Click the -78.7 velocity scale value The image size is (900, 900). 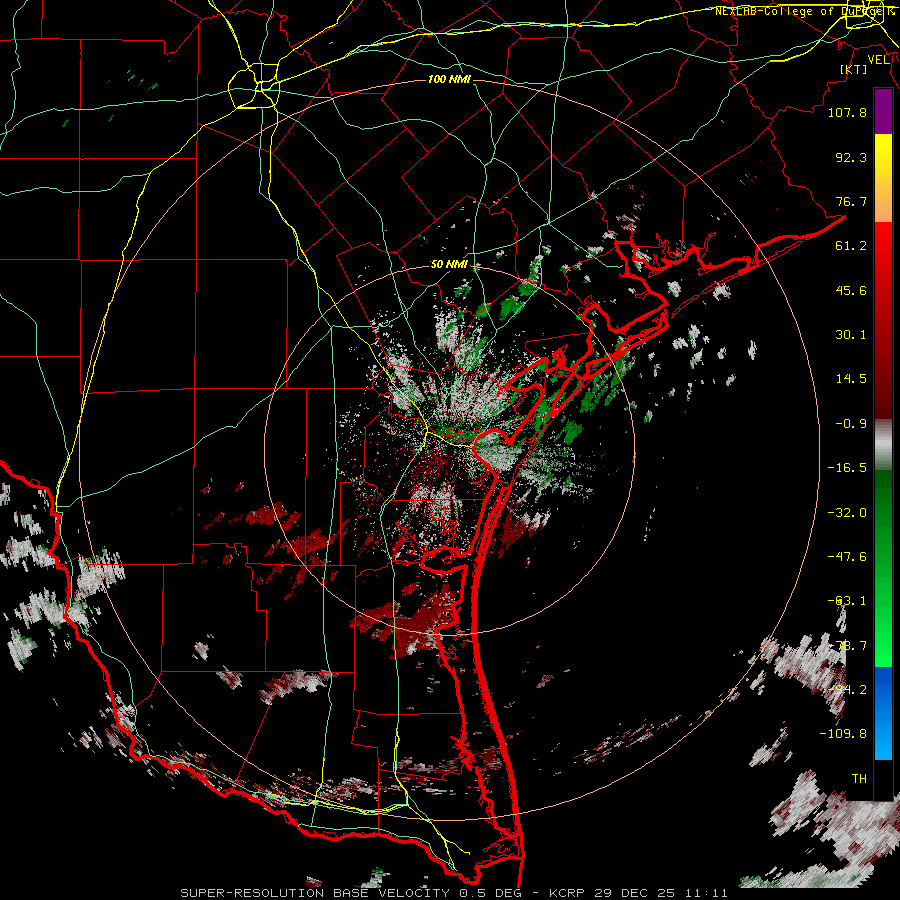point(847,646)
